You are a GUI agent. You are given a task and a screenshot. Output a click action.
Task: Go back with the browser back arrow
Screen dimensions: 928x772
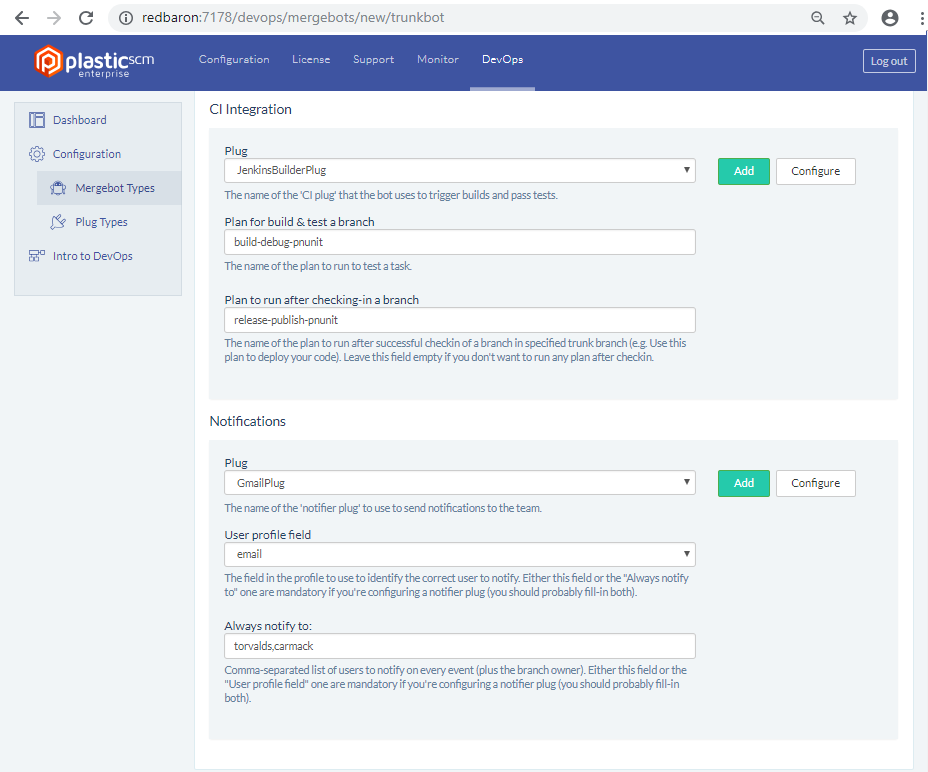(22, 18)
